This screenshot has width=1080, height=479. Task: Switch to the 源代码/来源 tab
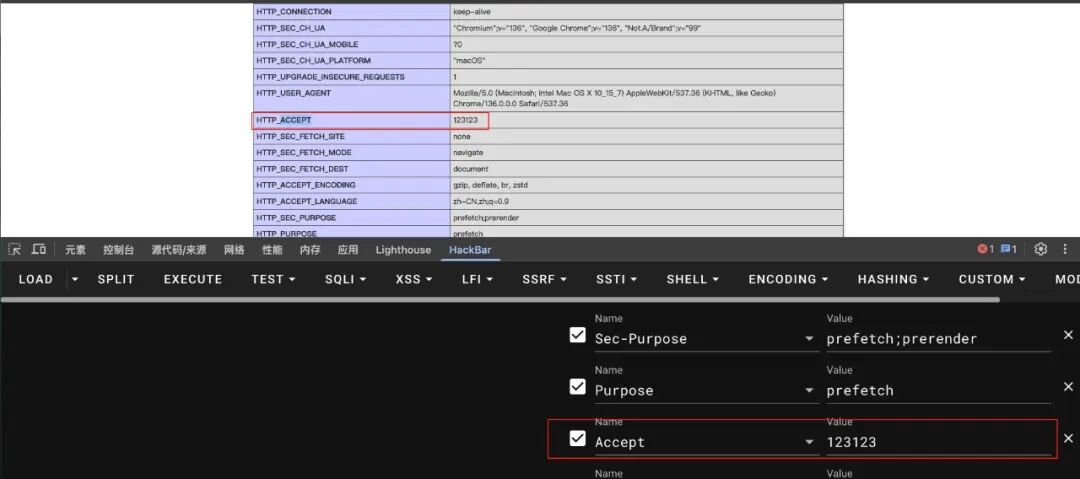point(179,249)
